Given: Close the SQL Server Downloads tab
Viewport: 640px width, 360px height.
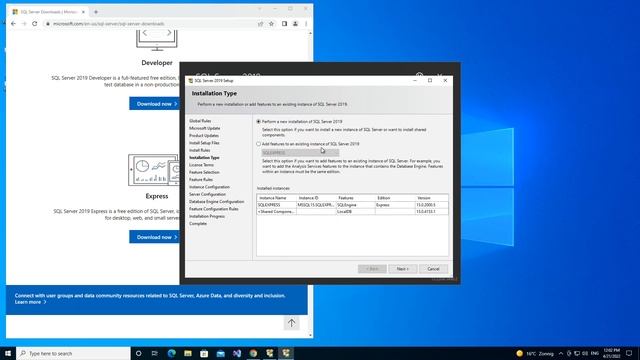Looking at the screenshot, I should 83,12.
